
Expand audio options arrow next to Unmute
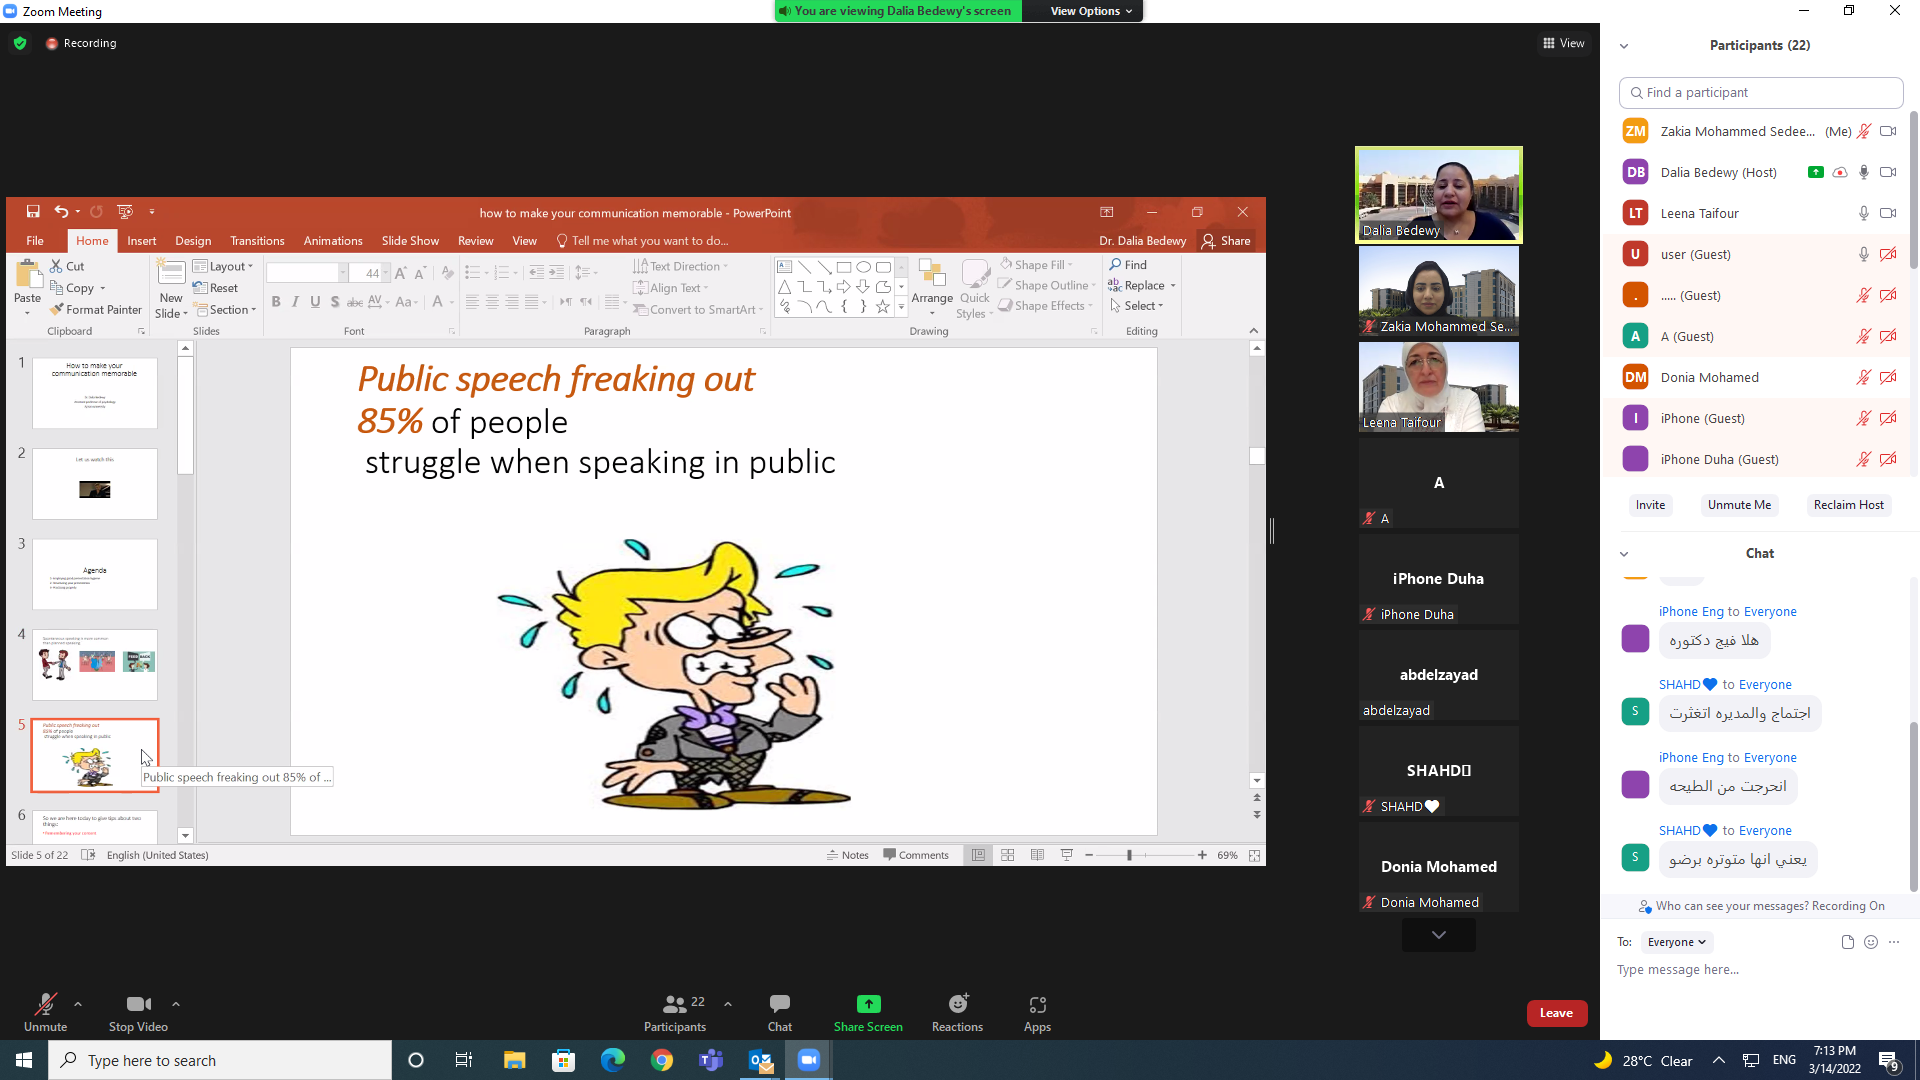click(78, 1004)
